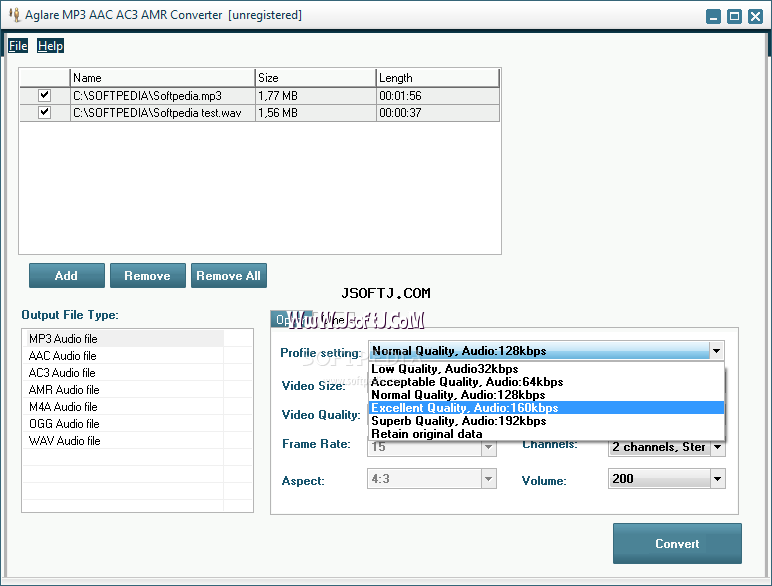Image resolution: width=772 pixels, height=586 pixels.
Task: Open the Aspect 4:3 dropdown
Action: tap(488, 479)
